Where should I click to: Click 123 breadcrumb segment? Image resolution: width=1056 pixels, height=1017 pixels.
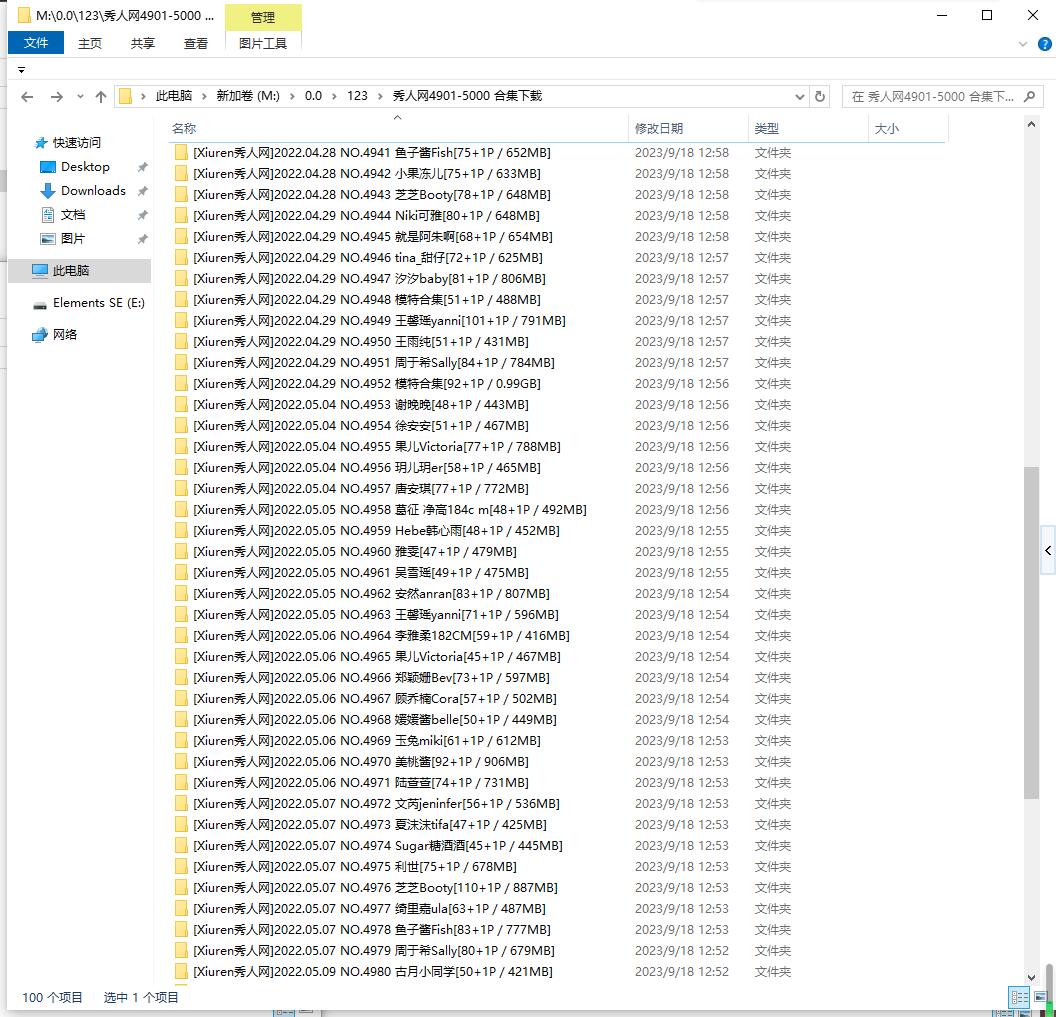(357, 96)
